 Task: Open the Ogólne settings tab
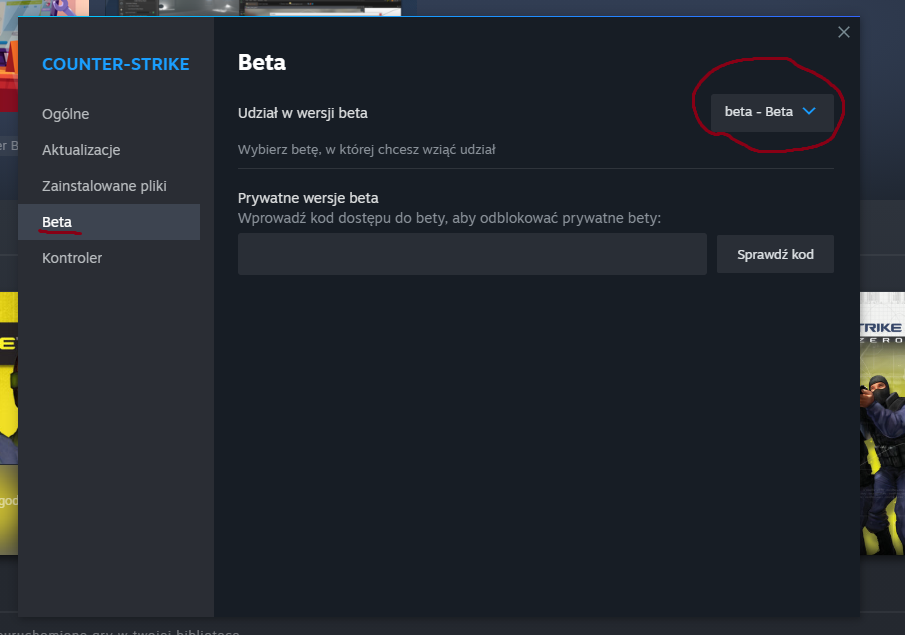click(x=109, y=114)
